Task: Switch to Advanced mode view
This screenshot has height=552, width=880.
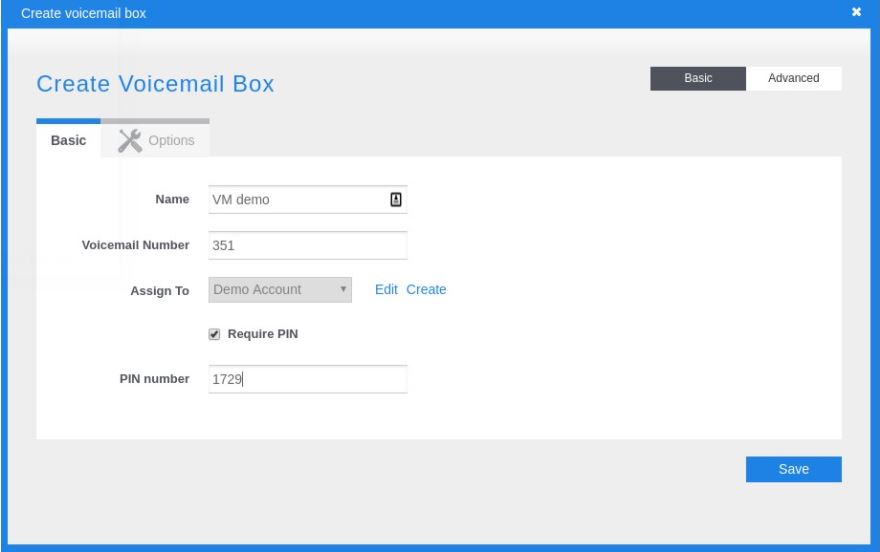Action: (793, 78)
